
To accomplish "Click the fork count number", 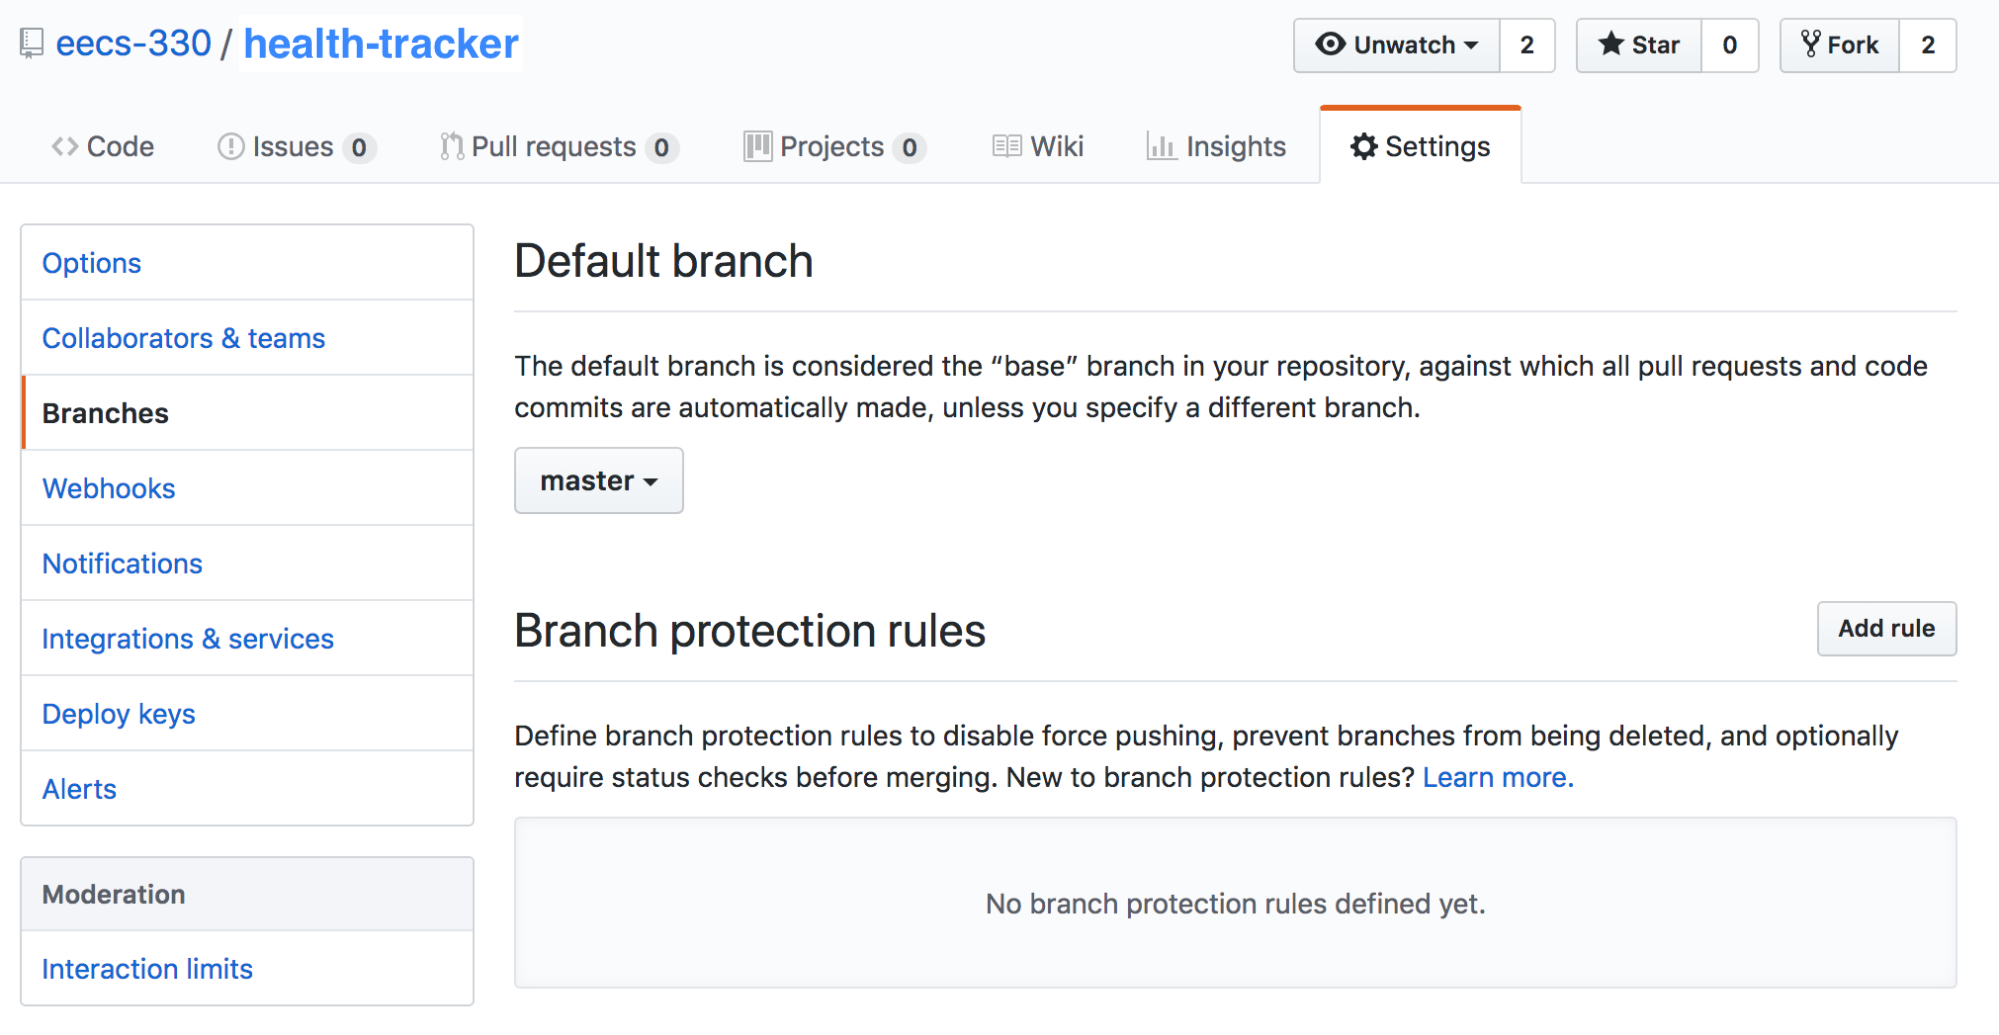I will coord(1927,45).
